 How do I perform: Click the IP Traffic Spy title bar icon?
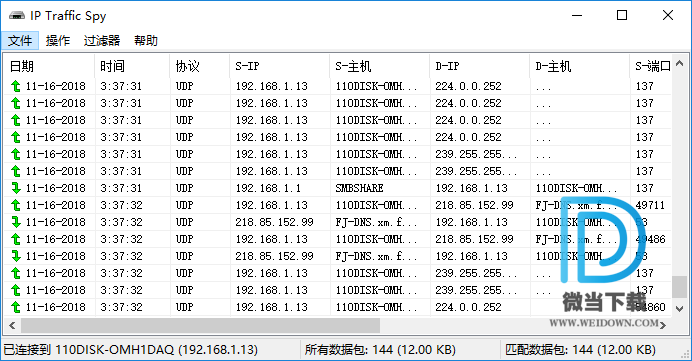tap(17, 16)
